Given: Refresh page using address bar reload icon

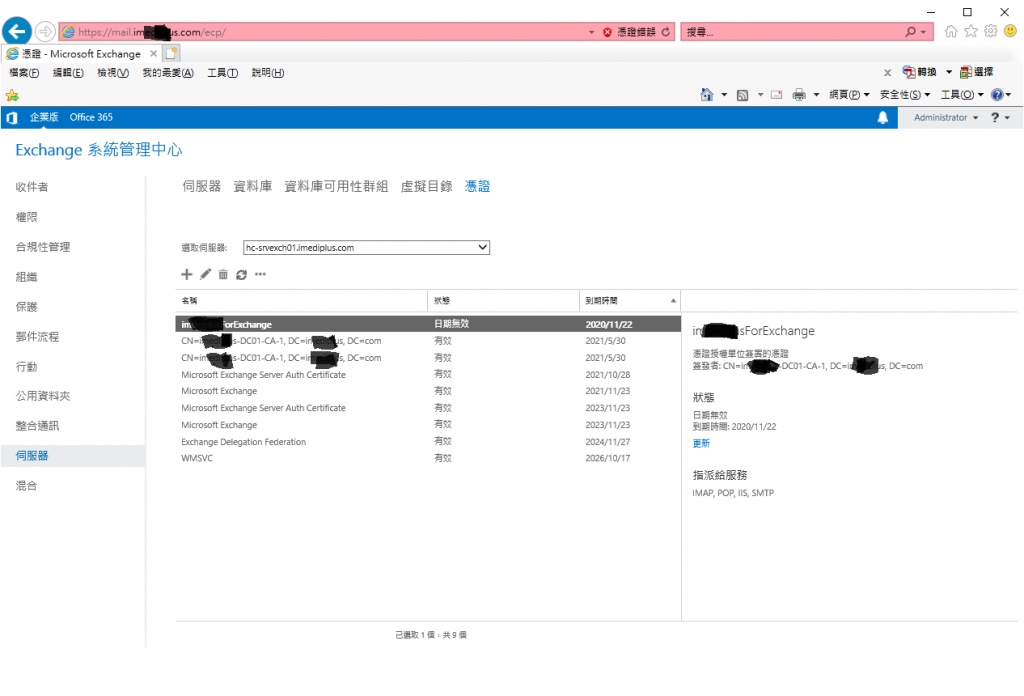Looking at the screenshot, I should [665, 32].
